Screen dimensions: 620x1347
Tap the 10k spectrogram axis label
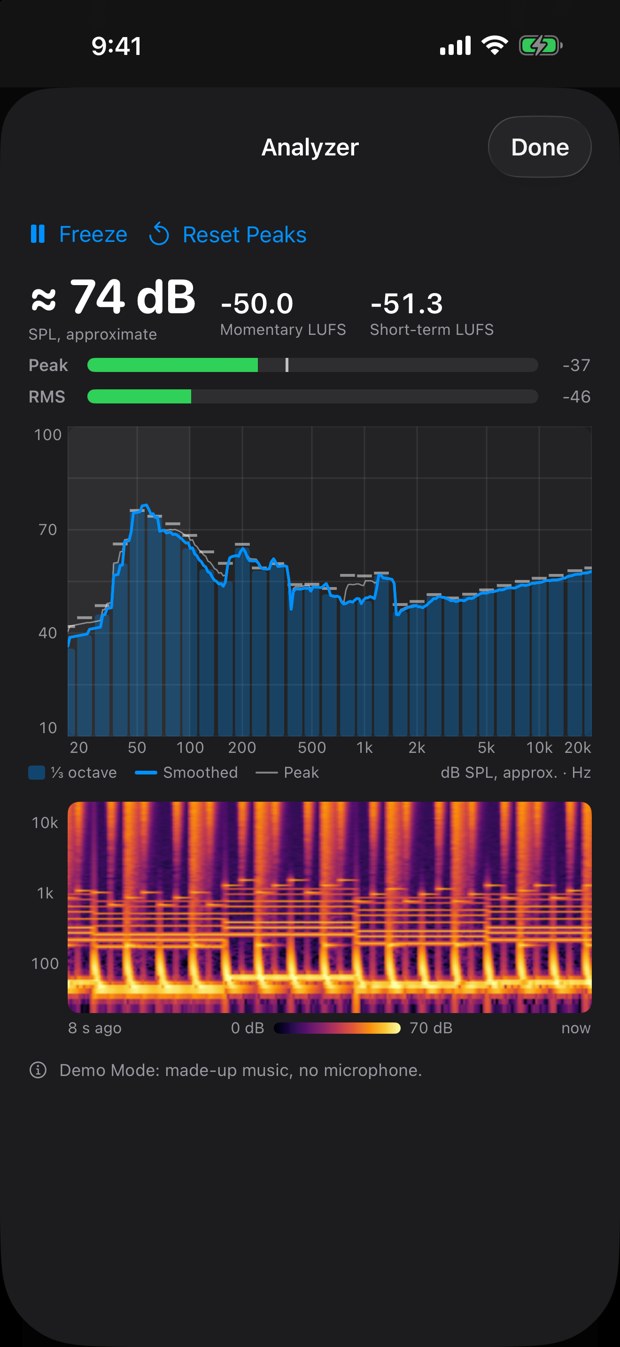[x=43, y=822]
